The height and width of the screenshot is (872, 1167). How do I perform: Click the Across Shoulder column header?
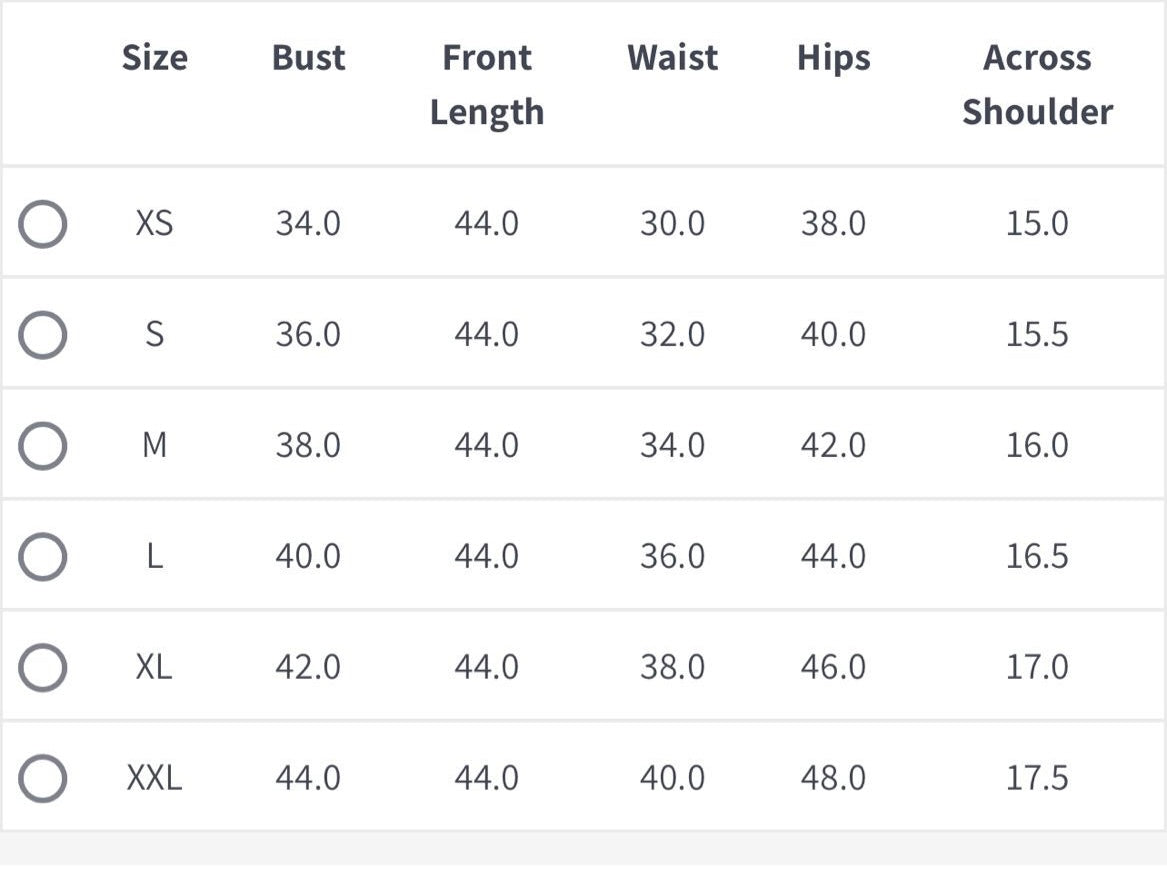tap(1037, 85)
